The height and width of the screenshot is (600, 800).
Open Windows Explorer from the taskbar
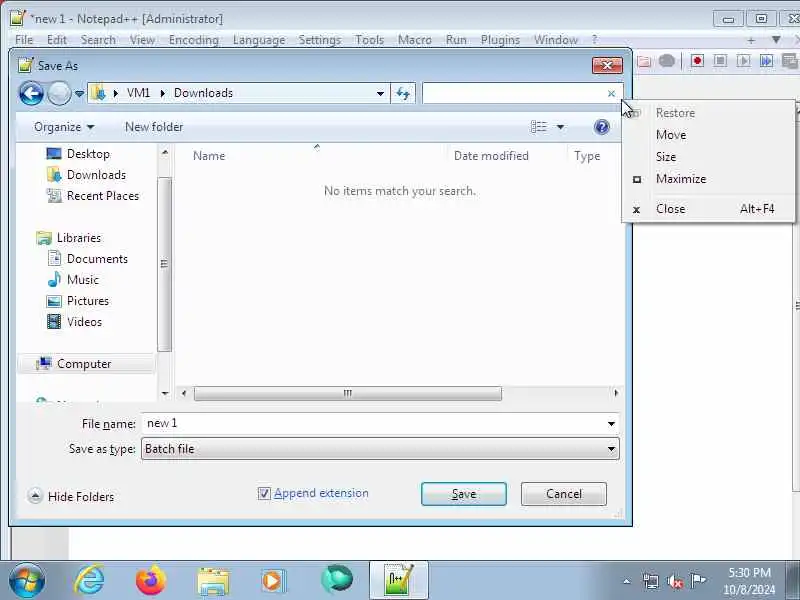click(213, 581)
